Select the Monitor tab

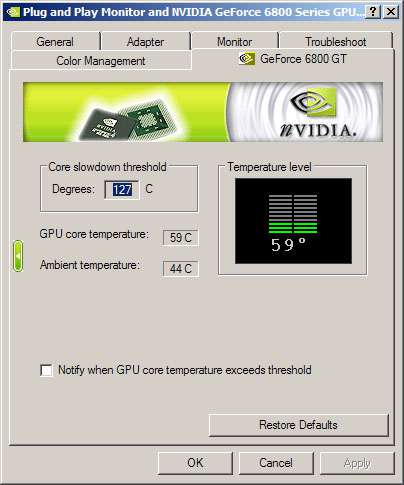coord(235,42)
